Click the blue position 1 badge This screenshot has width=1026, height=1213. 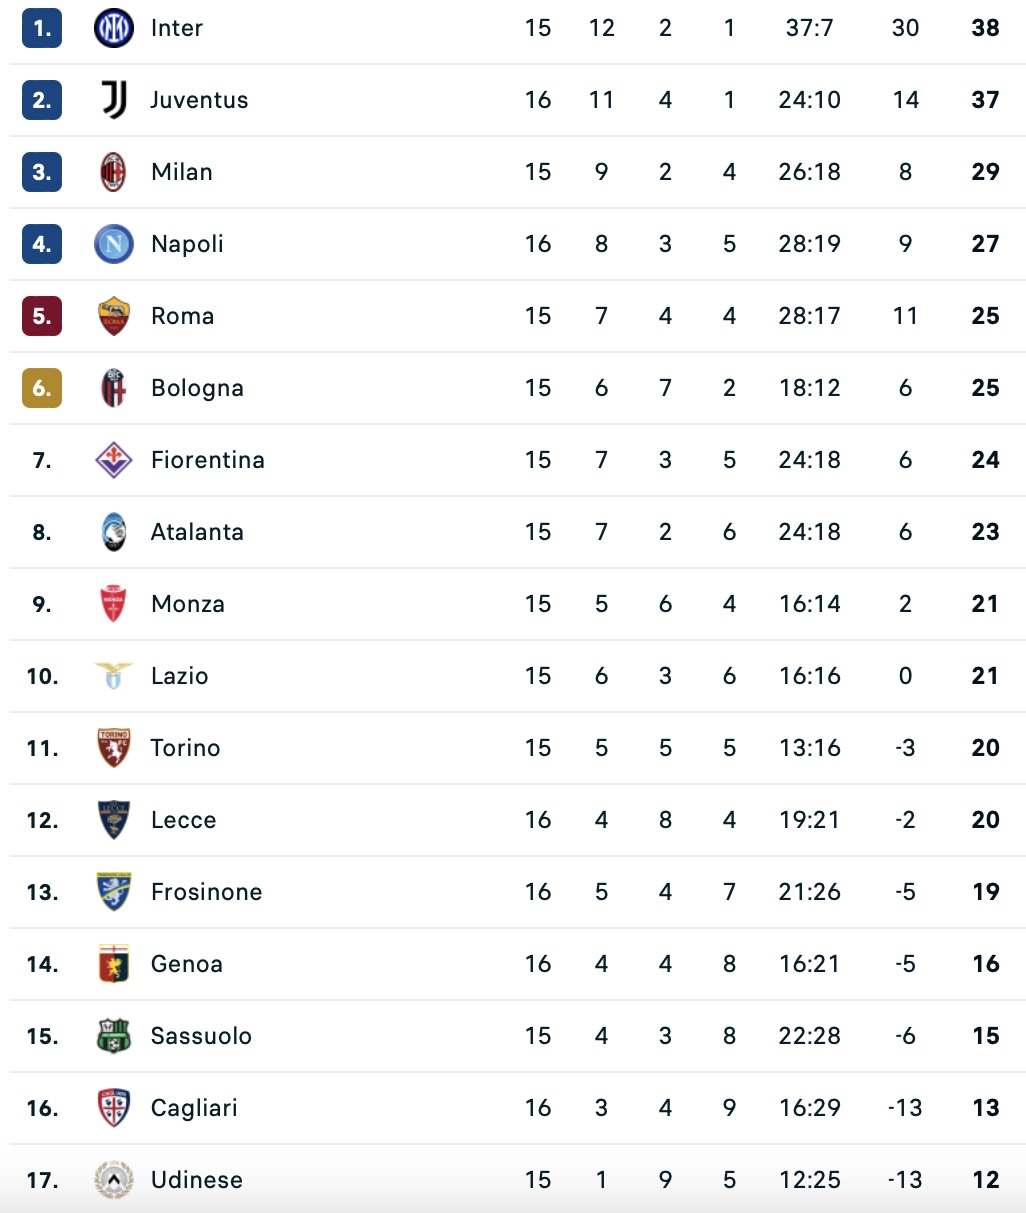(x=42, y=28)
